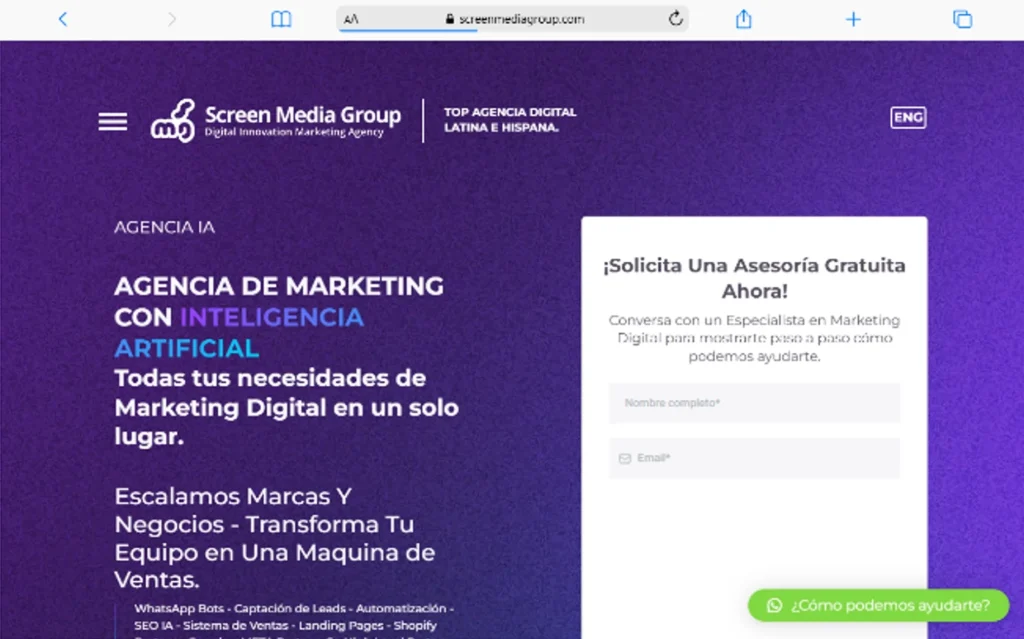Click the 'AGENCIA IA' heading text
Image resolution: width=1024 pixels, height=639 pixels.
tap(165, 227)
